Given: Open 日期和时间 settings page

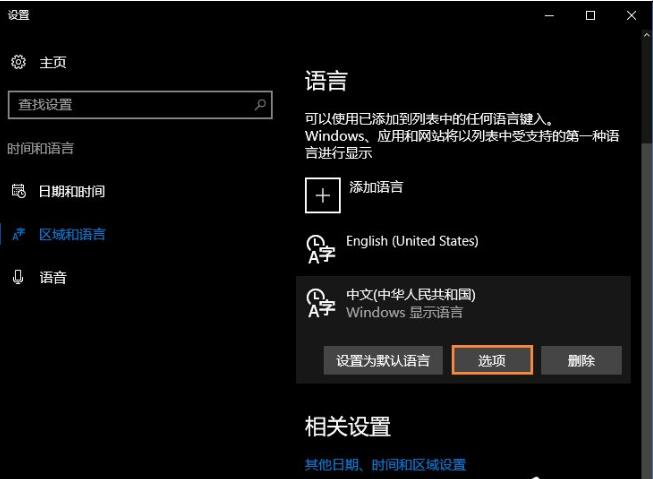Looking at the screenshot, I should point(72,191).
